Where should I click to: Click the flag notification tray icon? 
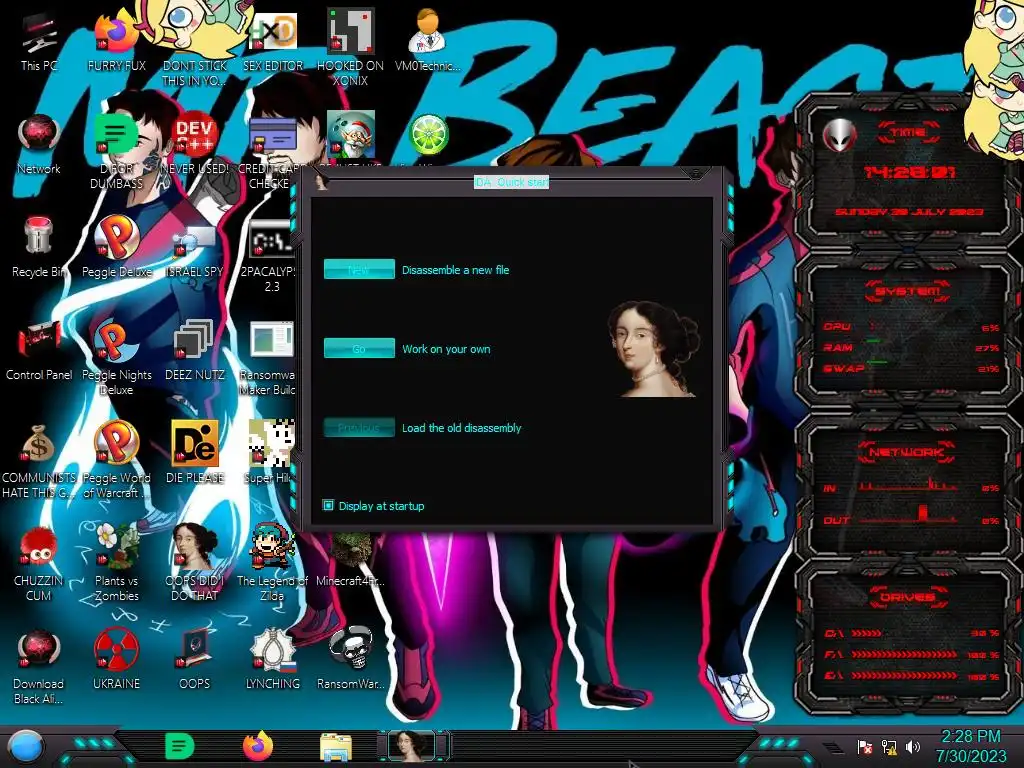coord(865,746)
